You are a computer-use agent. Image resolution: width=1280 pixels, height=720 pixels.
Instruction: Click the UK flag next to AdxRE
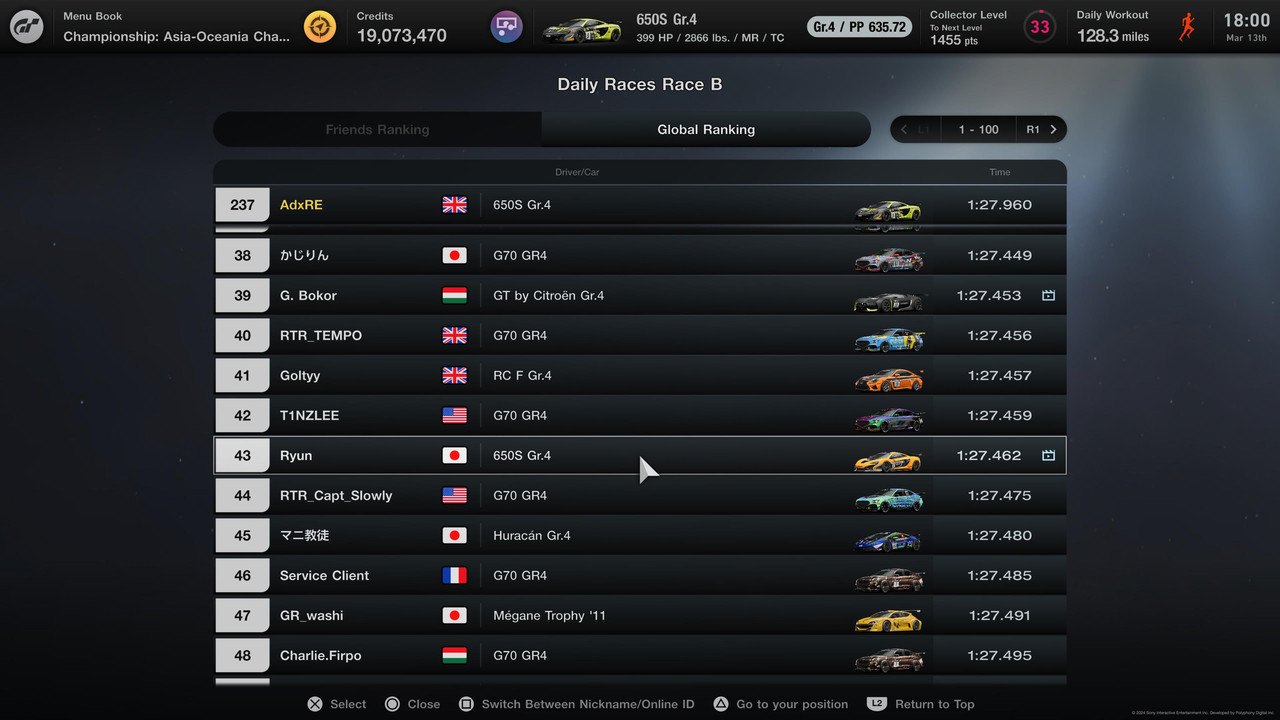pyautogui.click(x=454, y=205)
